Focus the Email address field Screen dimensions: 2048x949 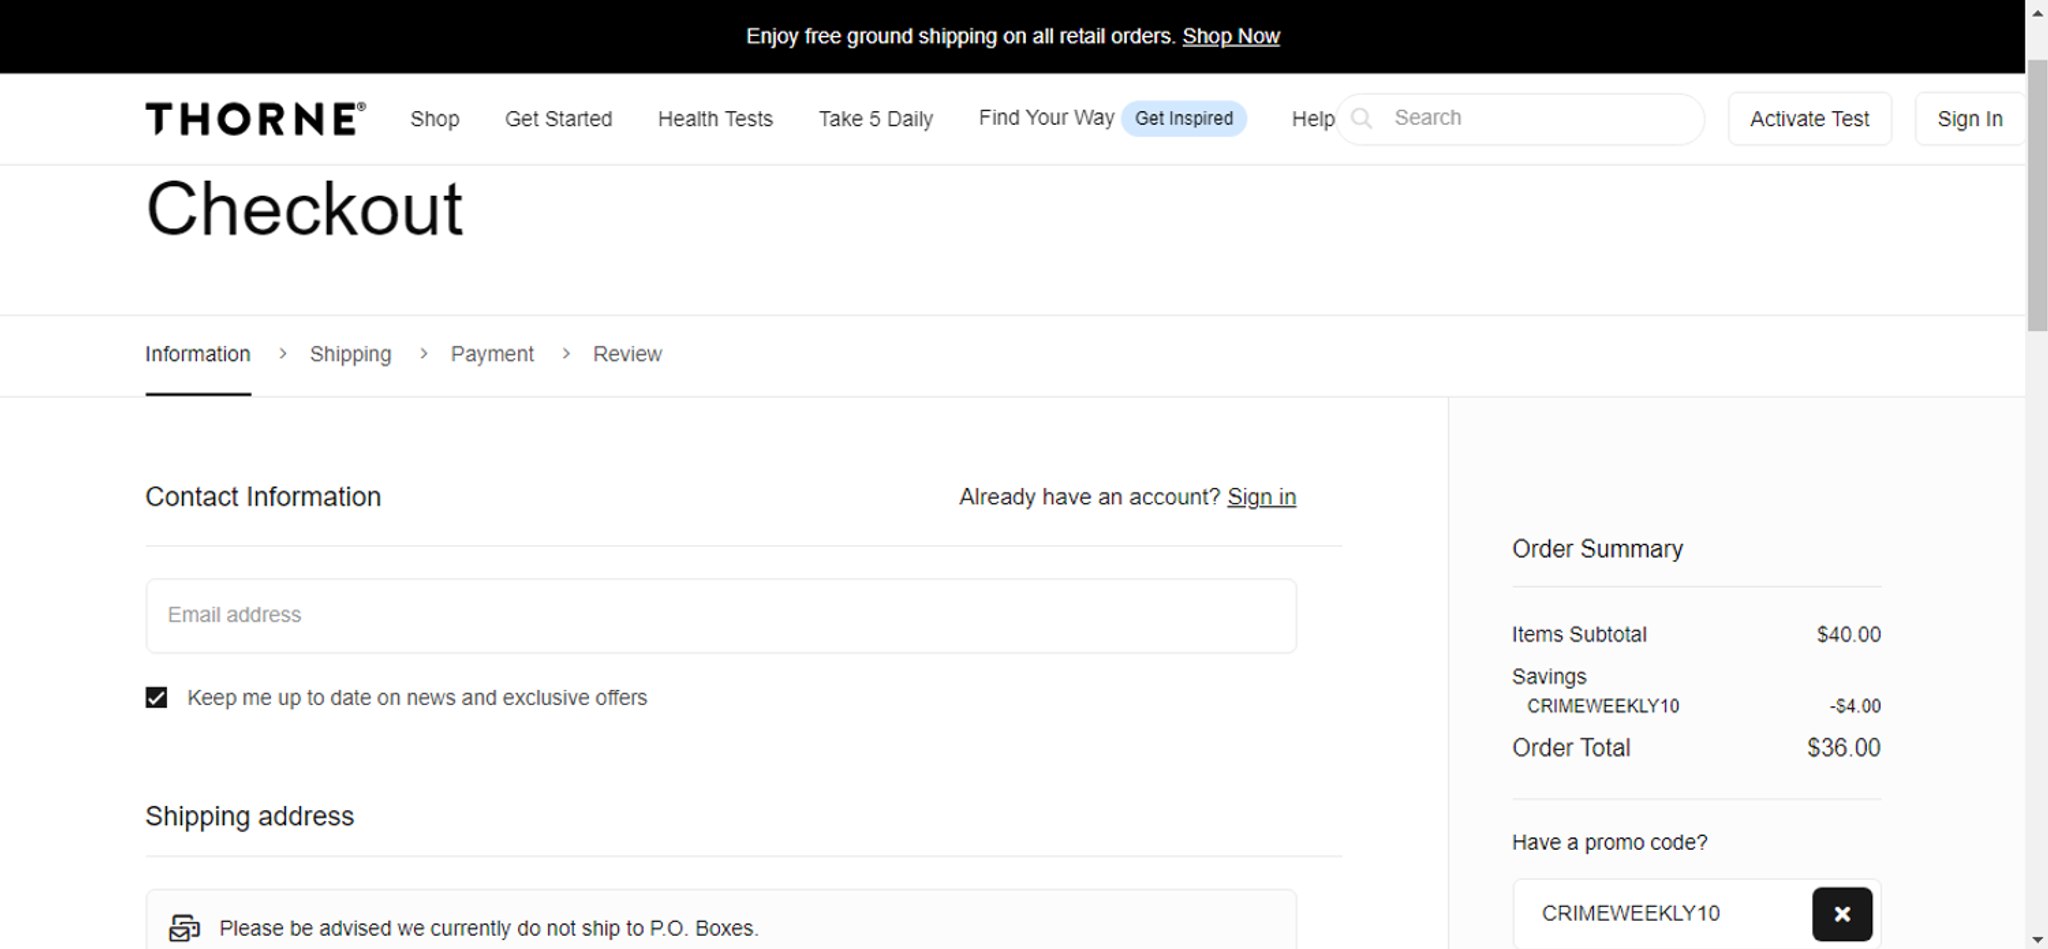coord(721,616)
